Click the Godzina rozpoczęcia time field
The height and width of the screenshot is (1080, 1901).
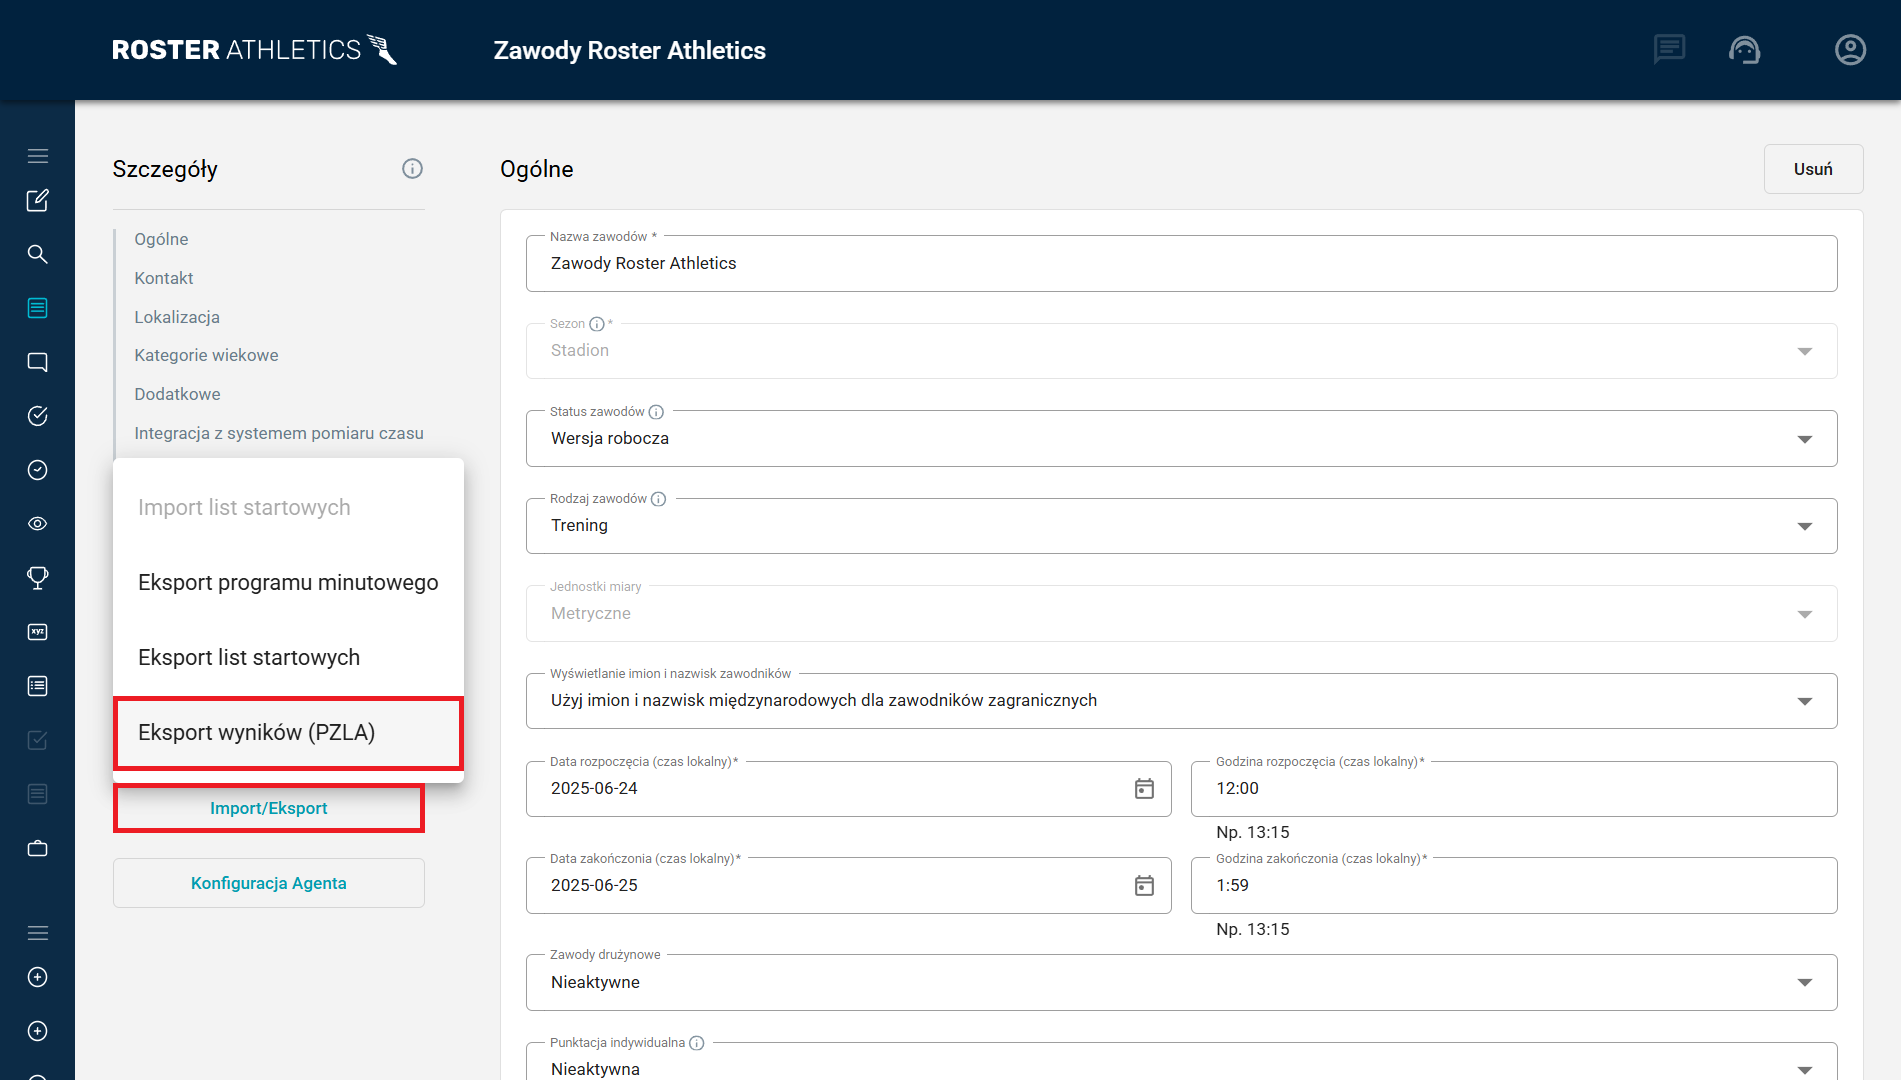point(1513,789)
